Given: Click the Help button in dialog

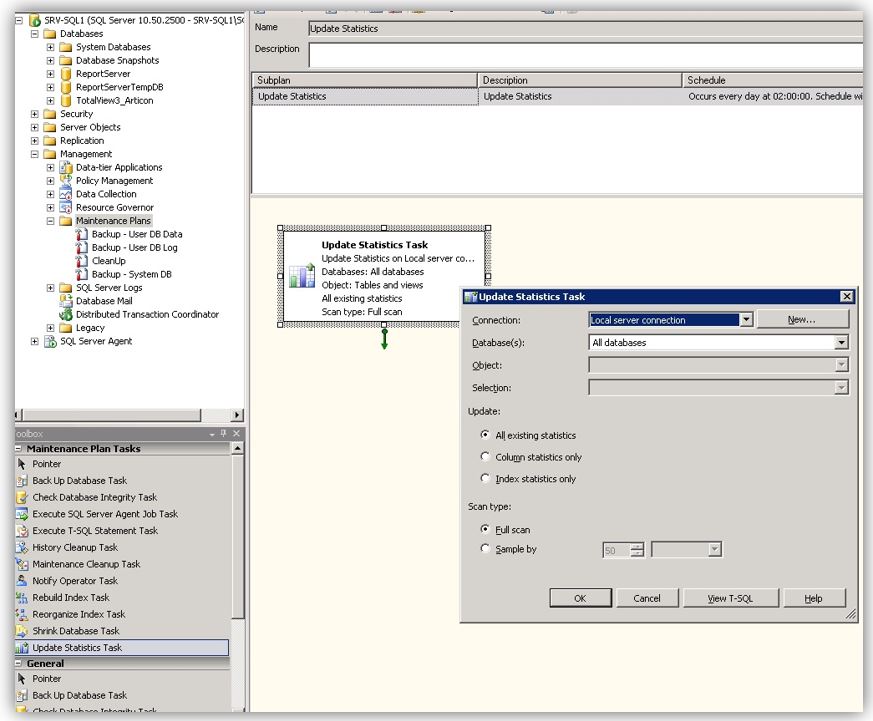Looking at the screenshot, I should click(813, 599).
